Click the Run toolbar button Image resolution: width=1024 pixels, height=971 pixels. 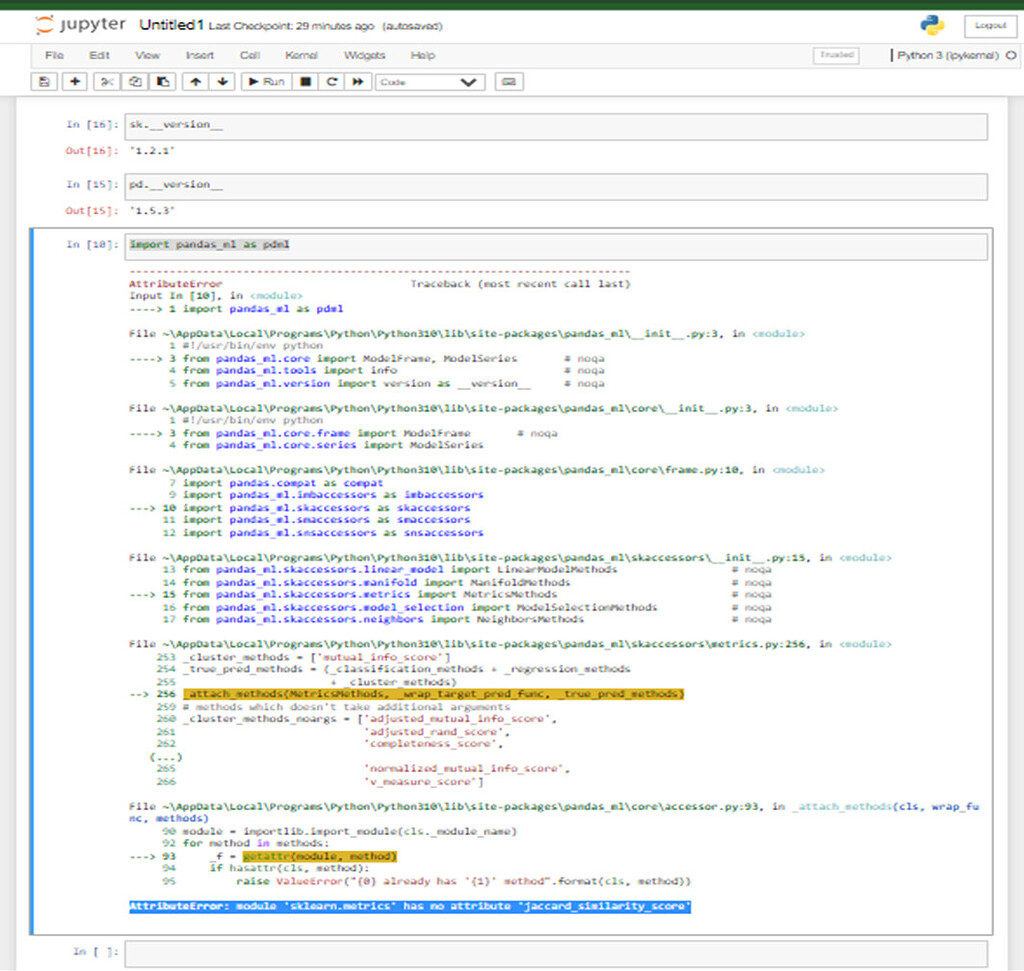click(x=264, y=81)
